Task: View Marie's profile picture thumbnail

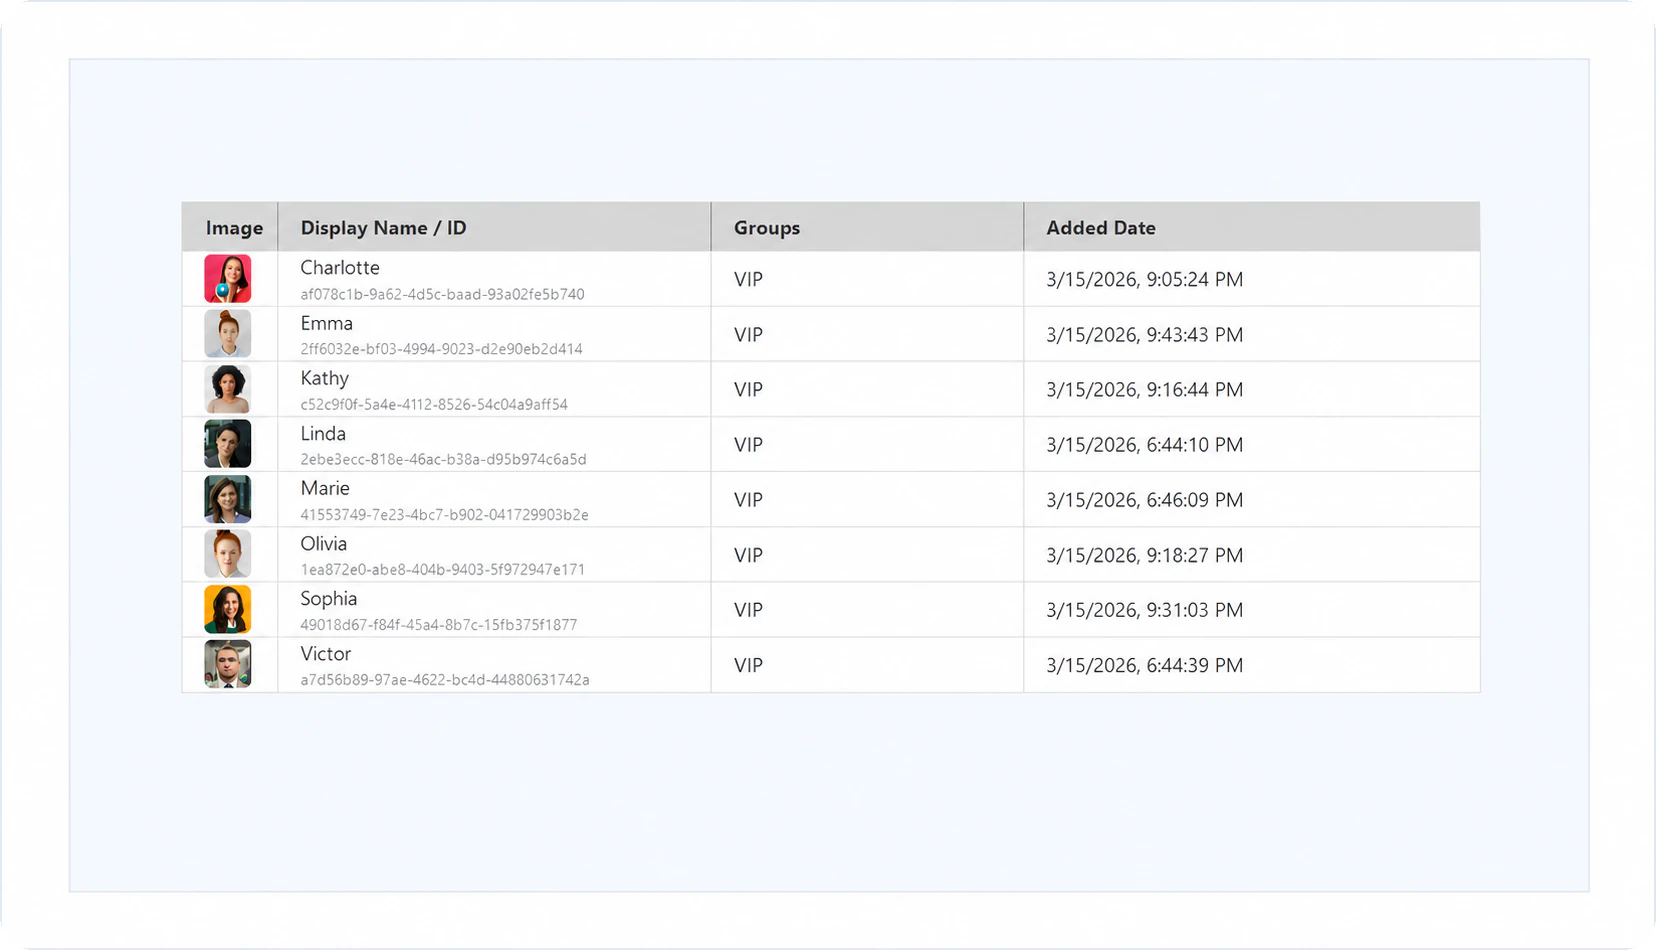Action: point(228,499)
